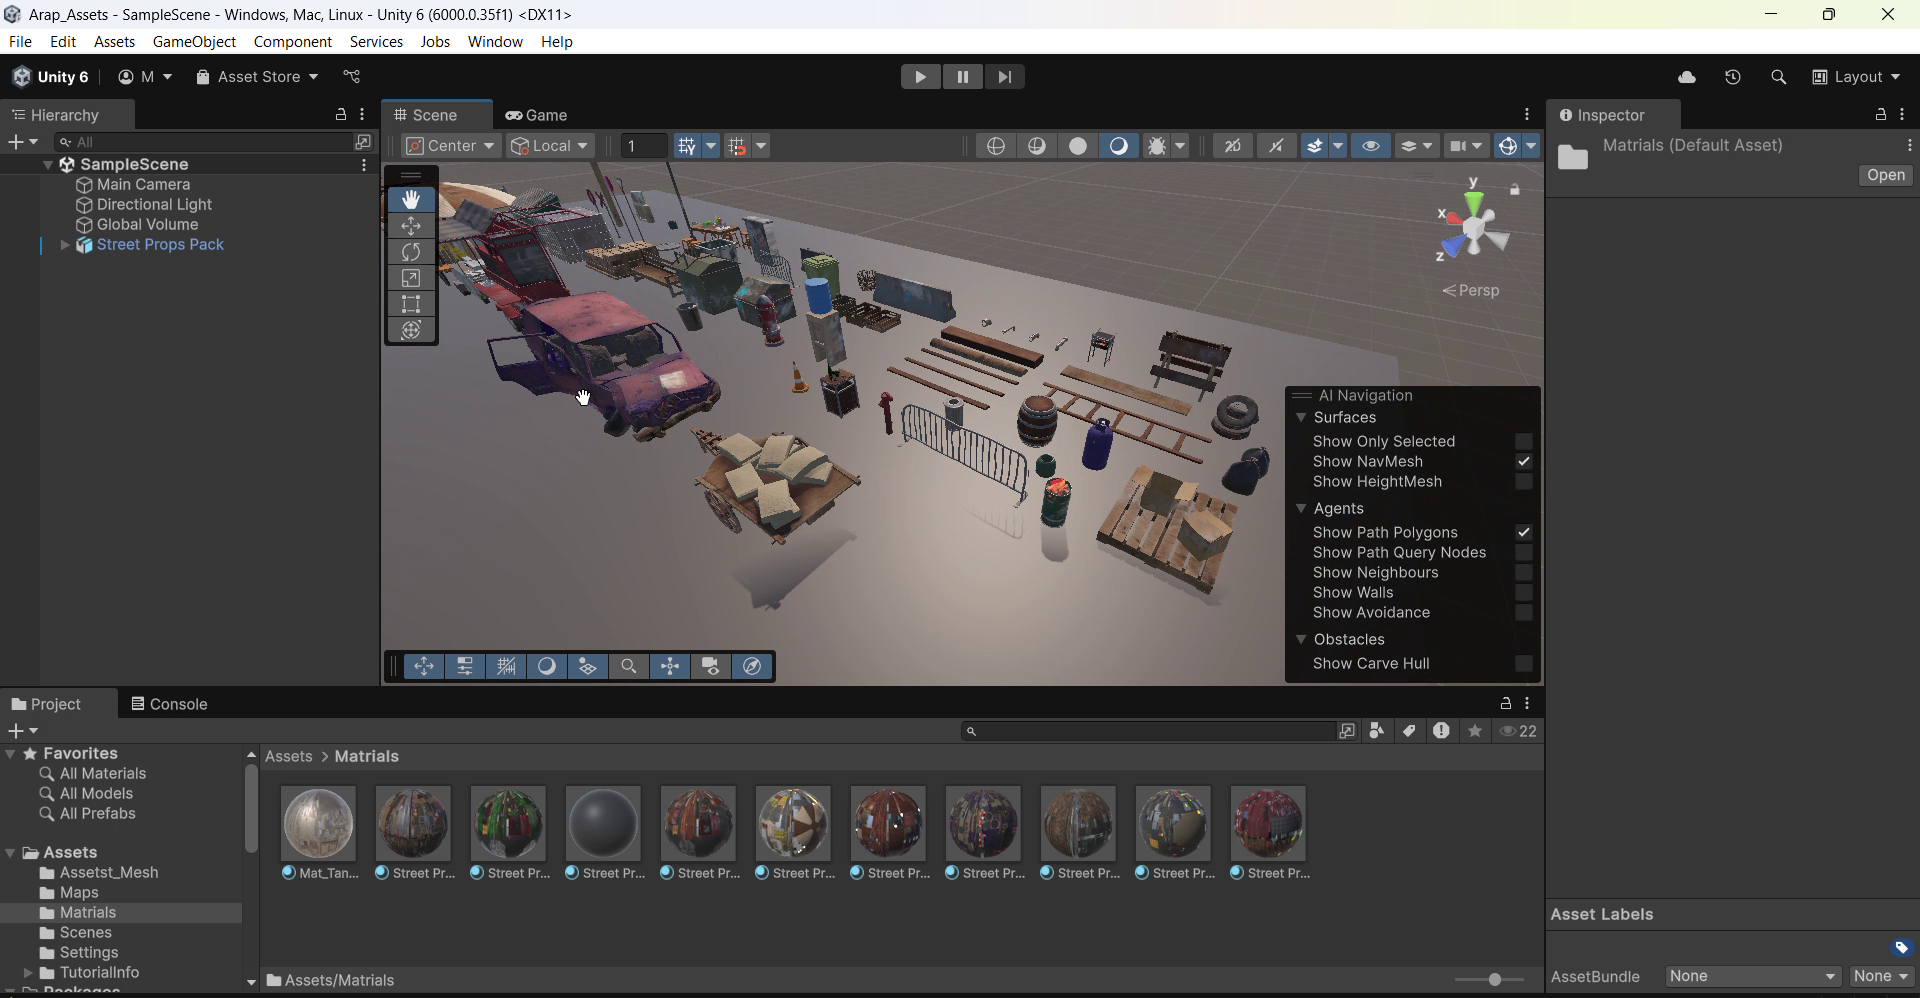This screenshot has height=998, width=1920.
Task: Search by label icon in Project
Action: (x=1409, y=731)
